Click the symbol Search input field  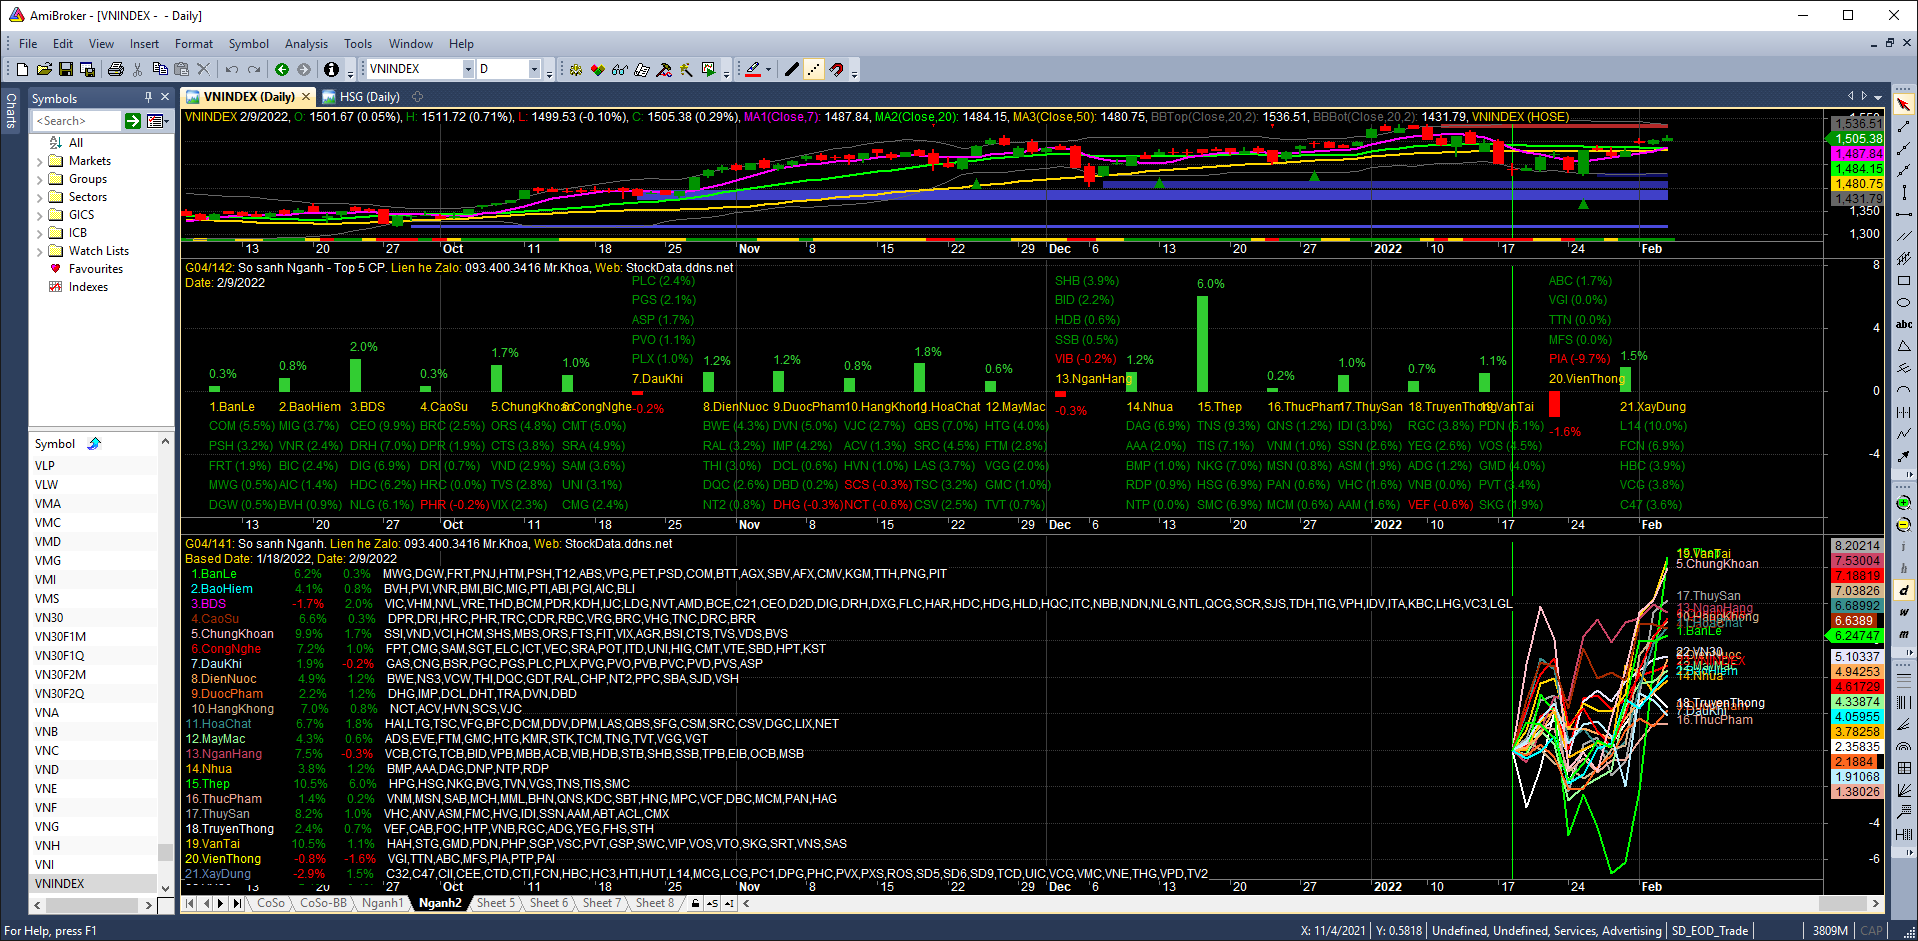[77, 121]
